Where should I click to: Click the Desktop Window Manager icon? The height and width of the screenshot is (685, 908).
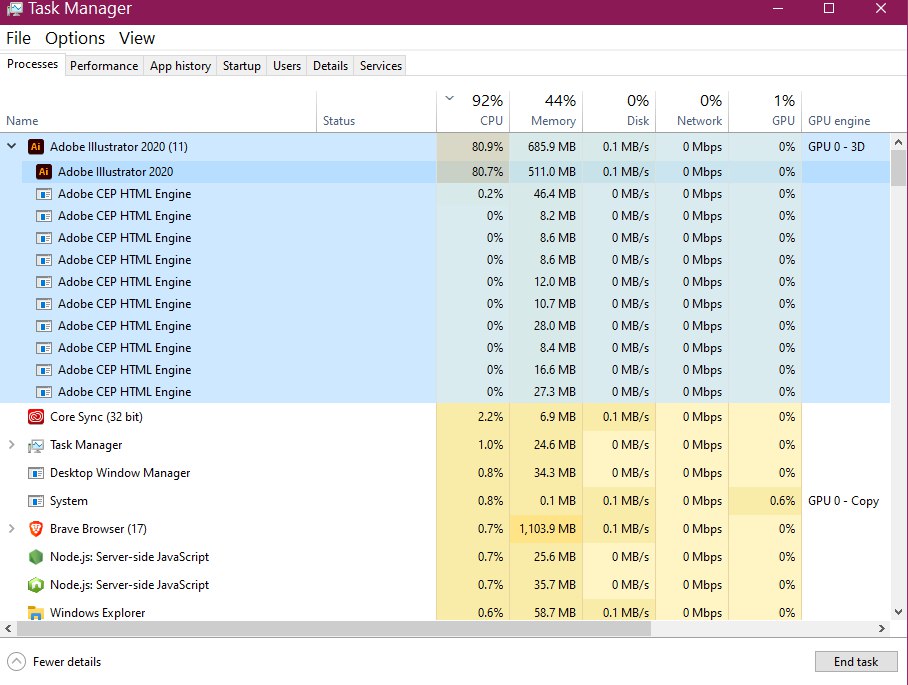tap(36, 473)
